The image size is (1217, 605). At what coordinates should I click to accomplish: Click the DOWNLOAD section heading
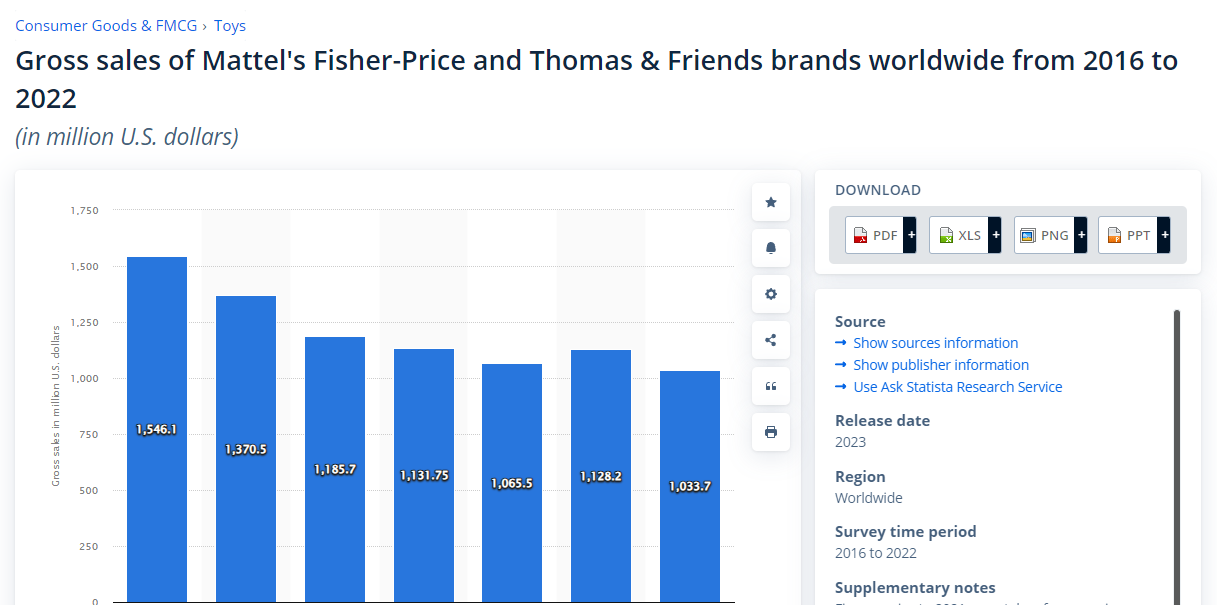click(878, 190)
